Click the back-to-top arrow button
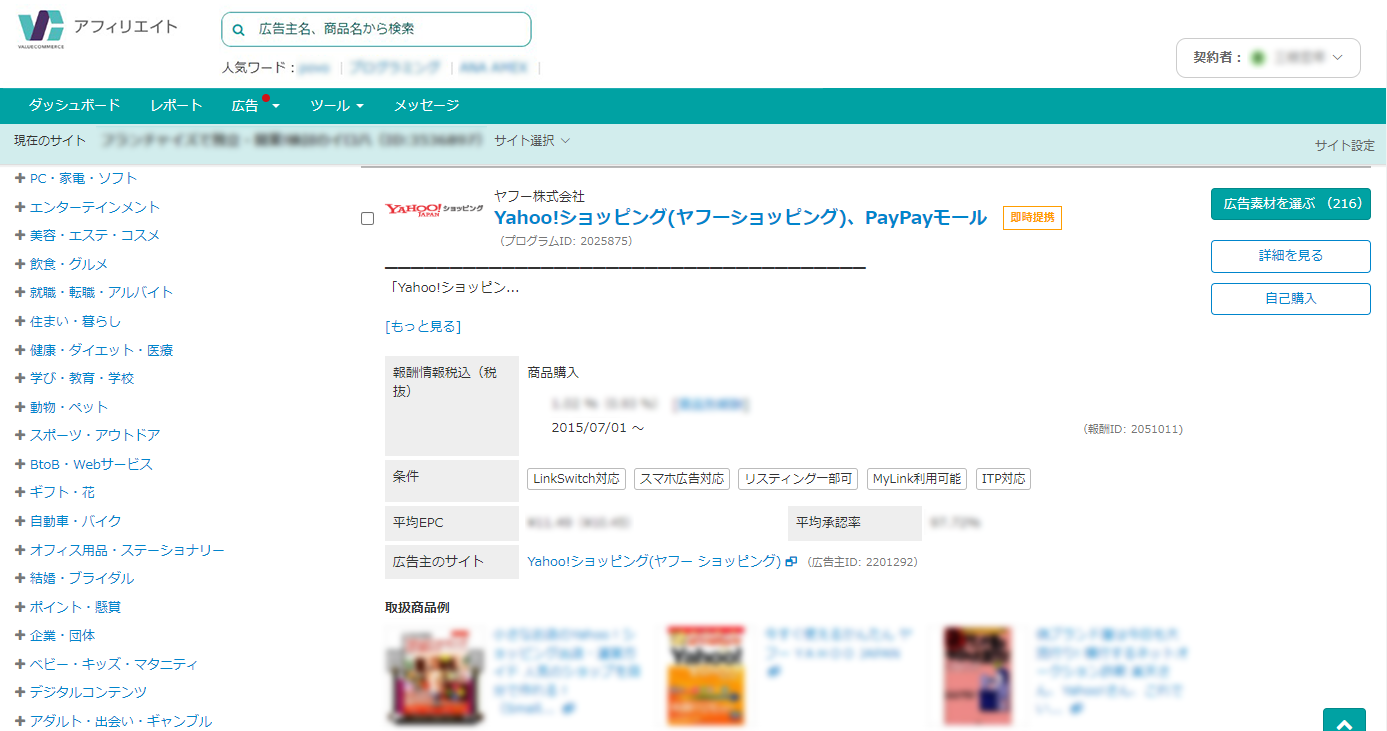1387x731 pixels. click(1344, 720)
